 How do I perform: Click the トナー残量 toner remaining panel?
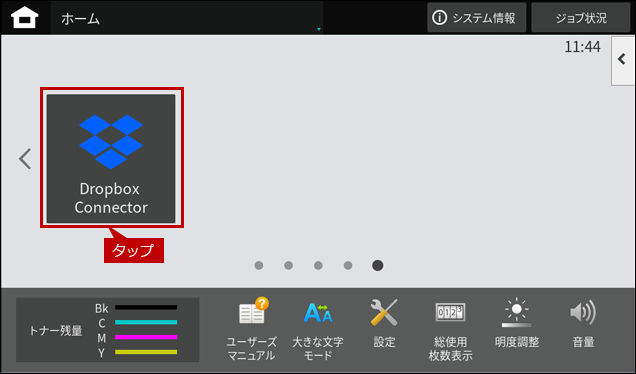tap(107, 330)
